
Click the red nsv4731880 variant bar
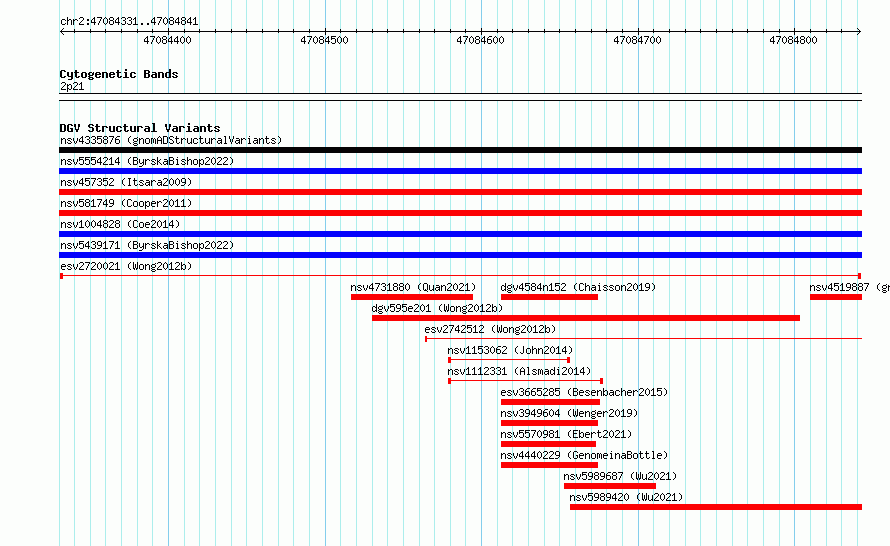click(412, 297)
